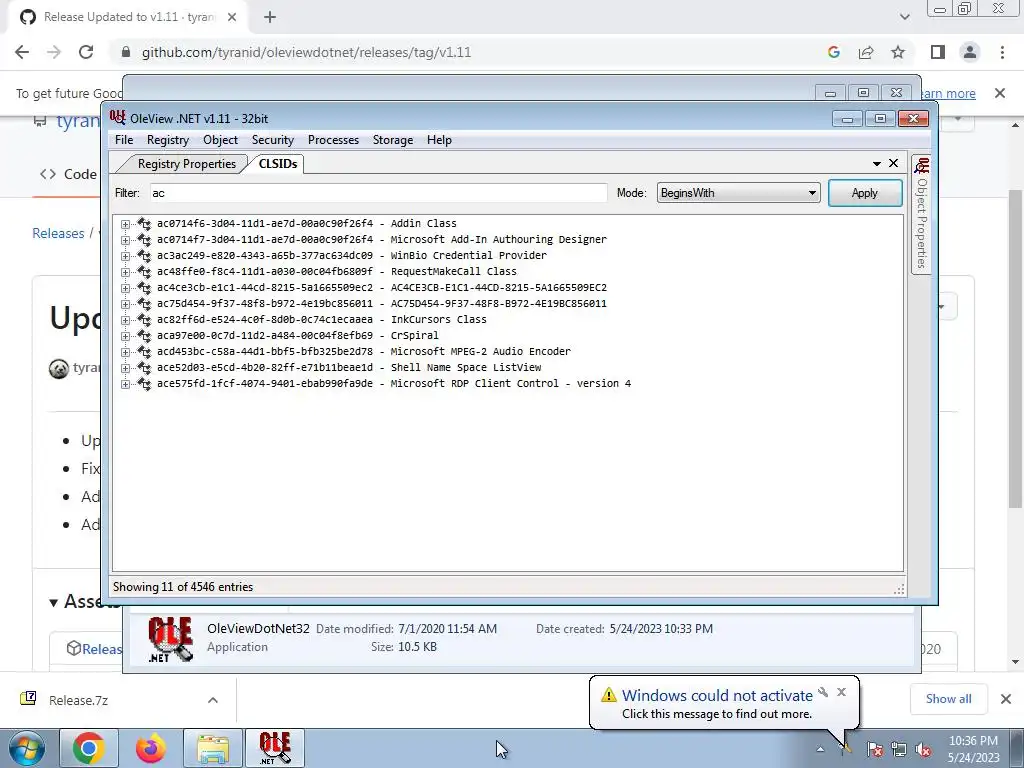Open the Processes menu
This screenshot has height=768, width=1024.
333,140
